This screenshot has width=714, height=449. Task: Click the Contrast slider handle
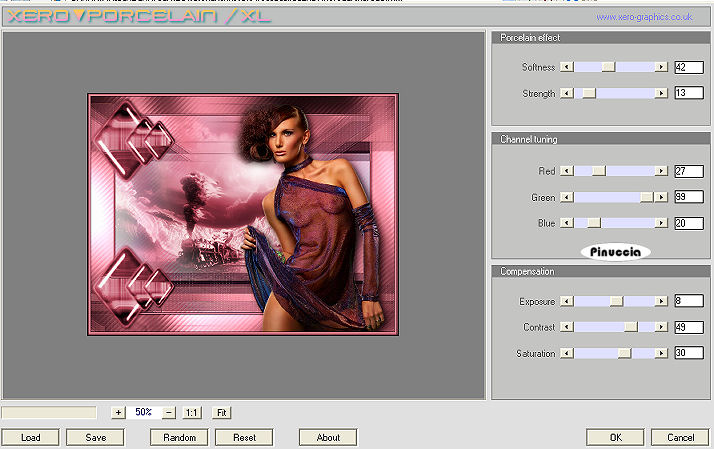(x=631, y=327)
